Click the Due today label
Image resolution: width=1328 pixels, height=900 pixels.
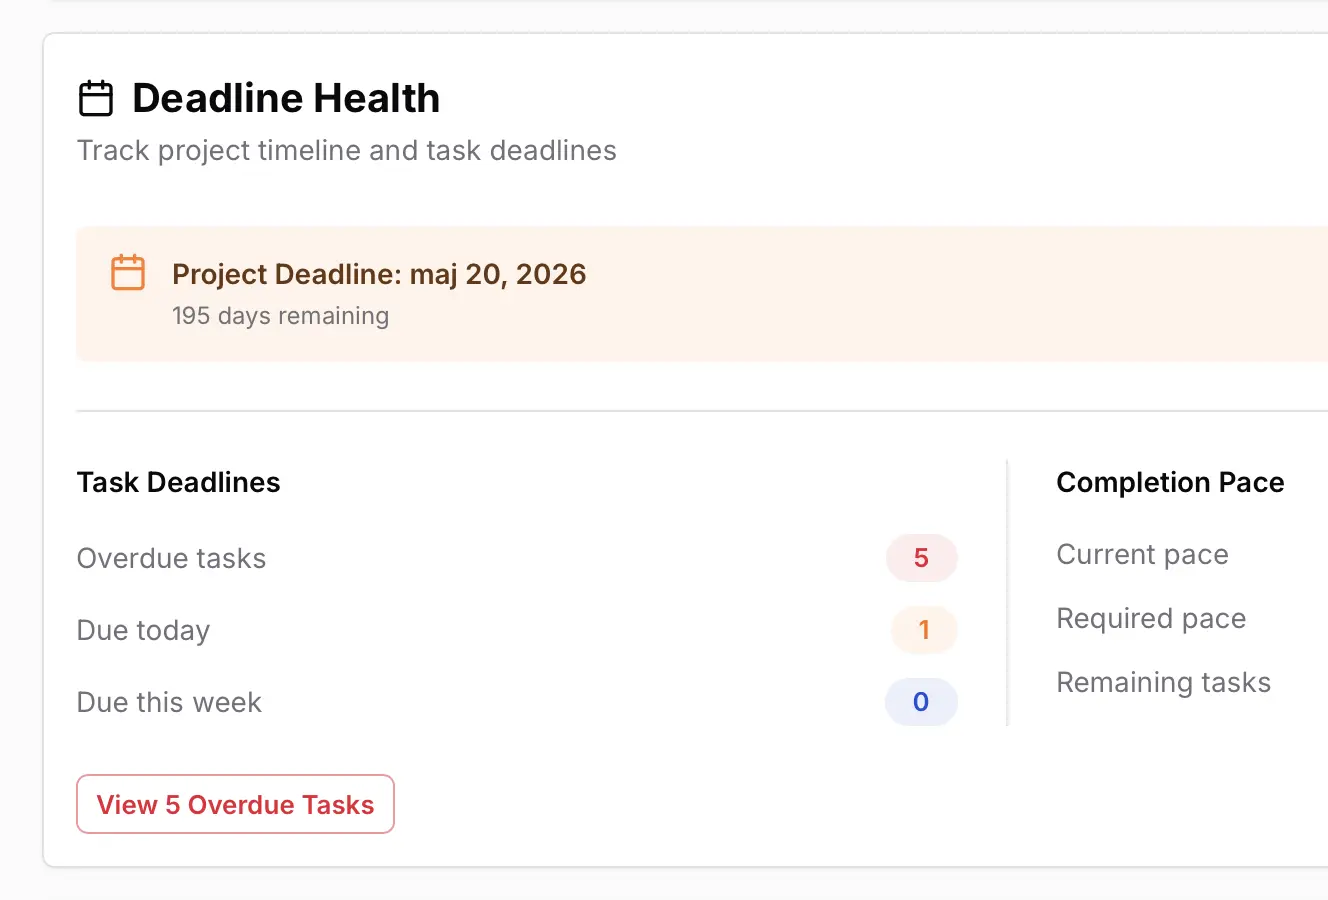pyautogui.click(x=143, y=630)
